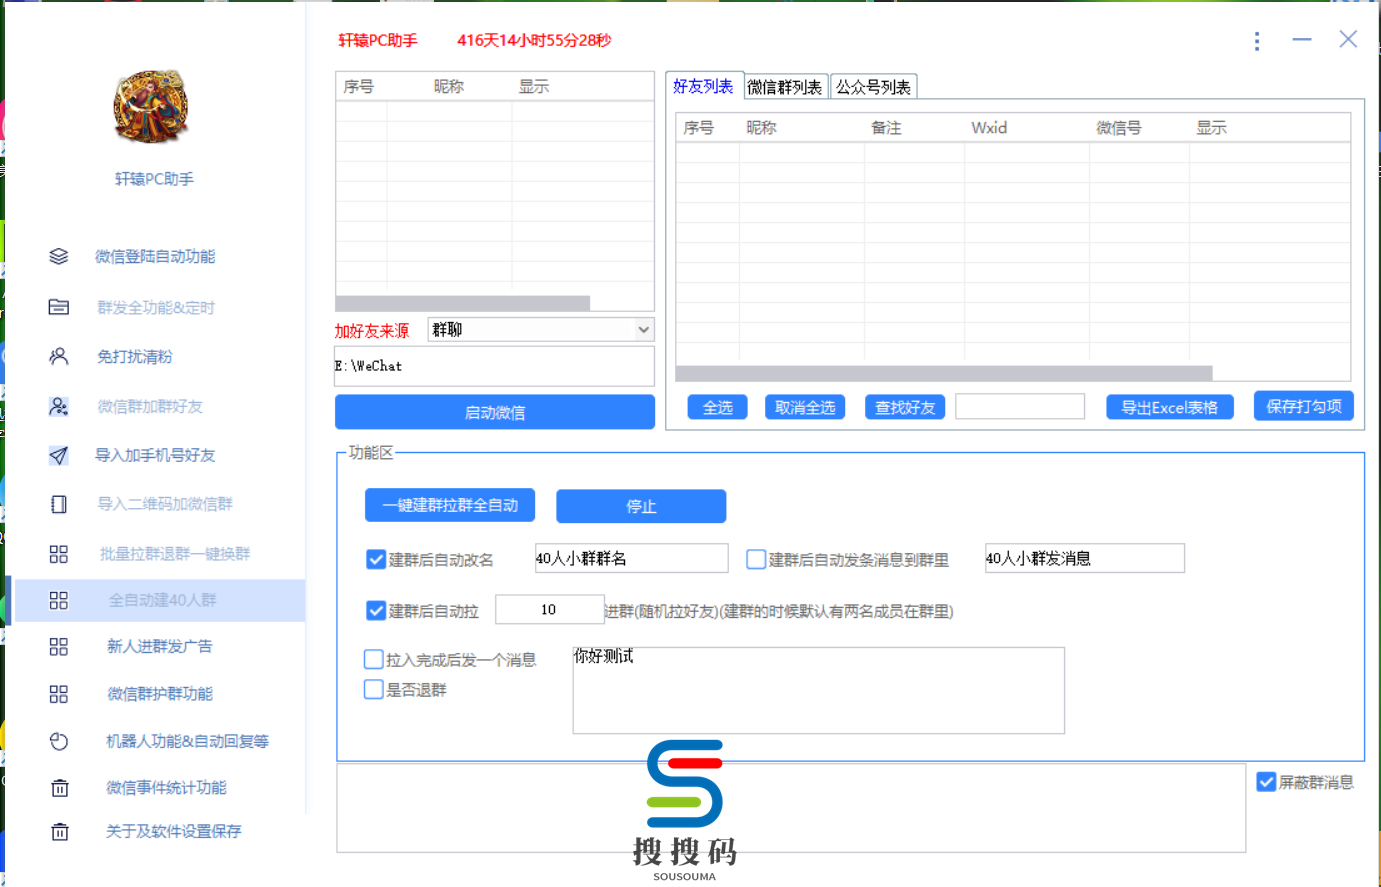The image size is (1381, 887).
Task: Click the clock icon beside 机器人功能&自动回复等
Action: [59, 741]
